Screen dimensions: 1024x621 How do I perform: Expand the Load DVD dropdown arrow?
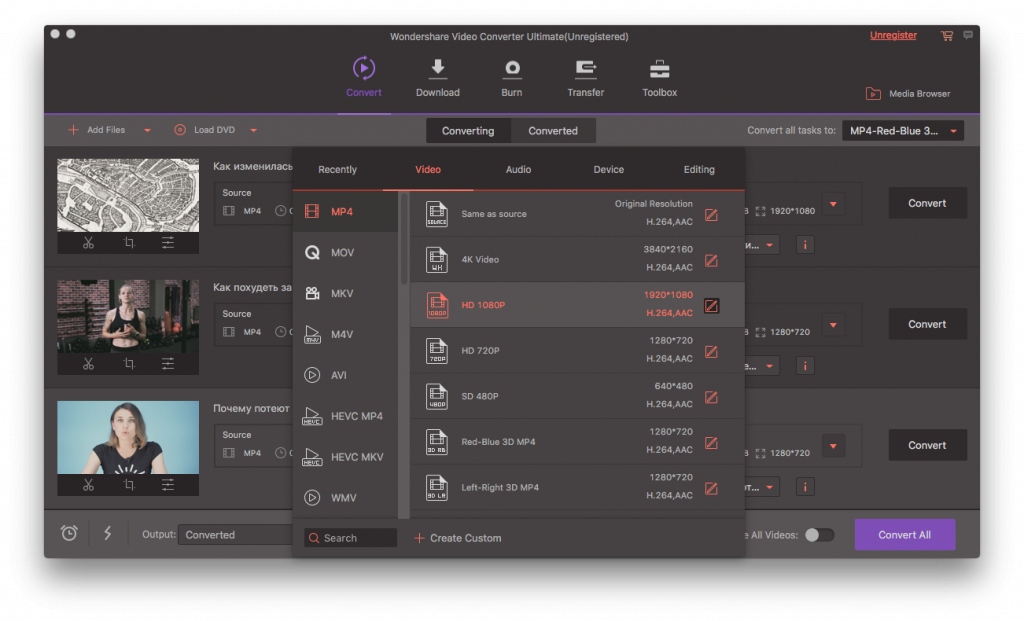coord(253,130)
